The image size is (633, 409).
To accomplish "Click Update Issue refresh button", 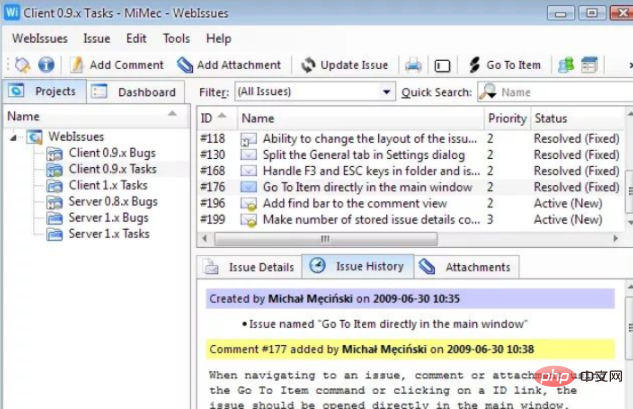I will pyautogui.click(x=344, y=65).
